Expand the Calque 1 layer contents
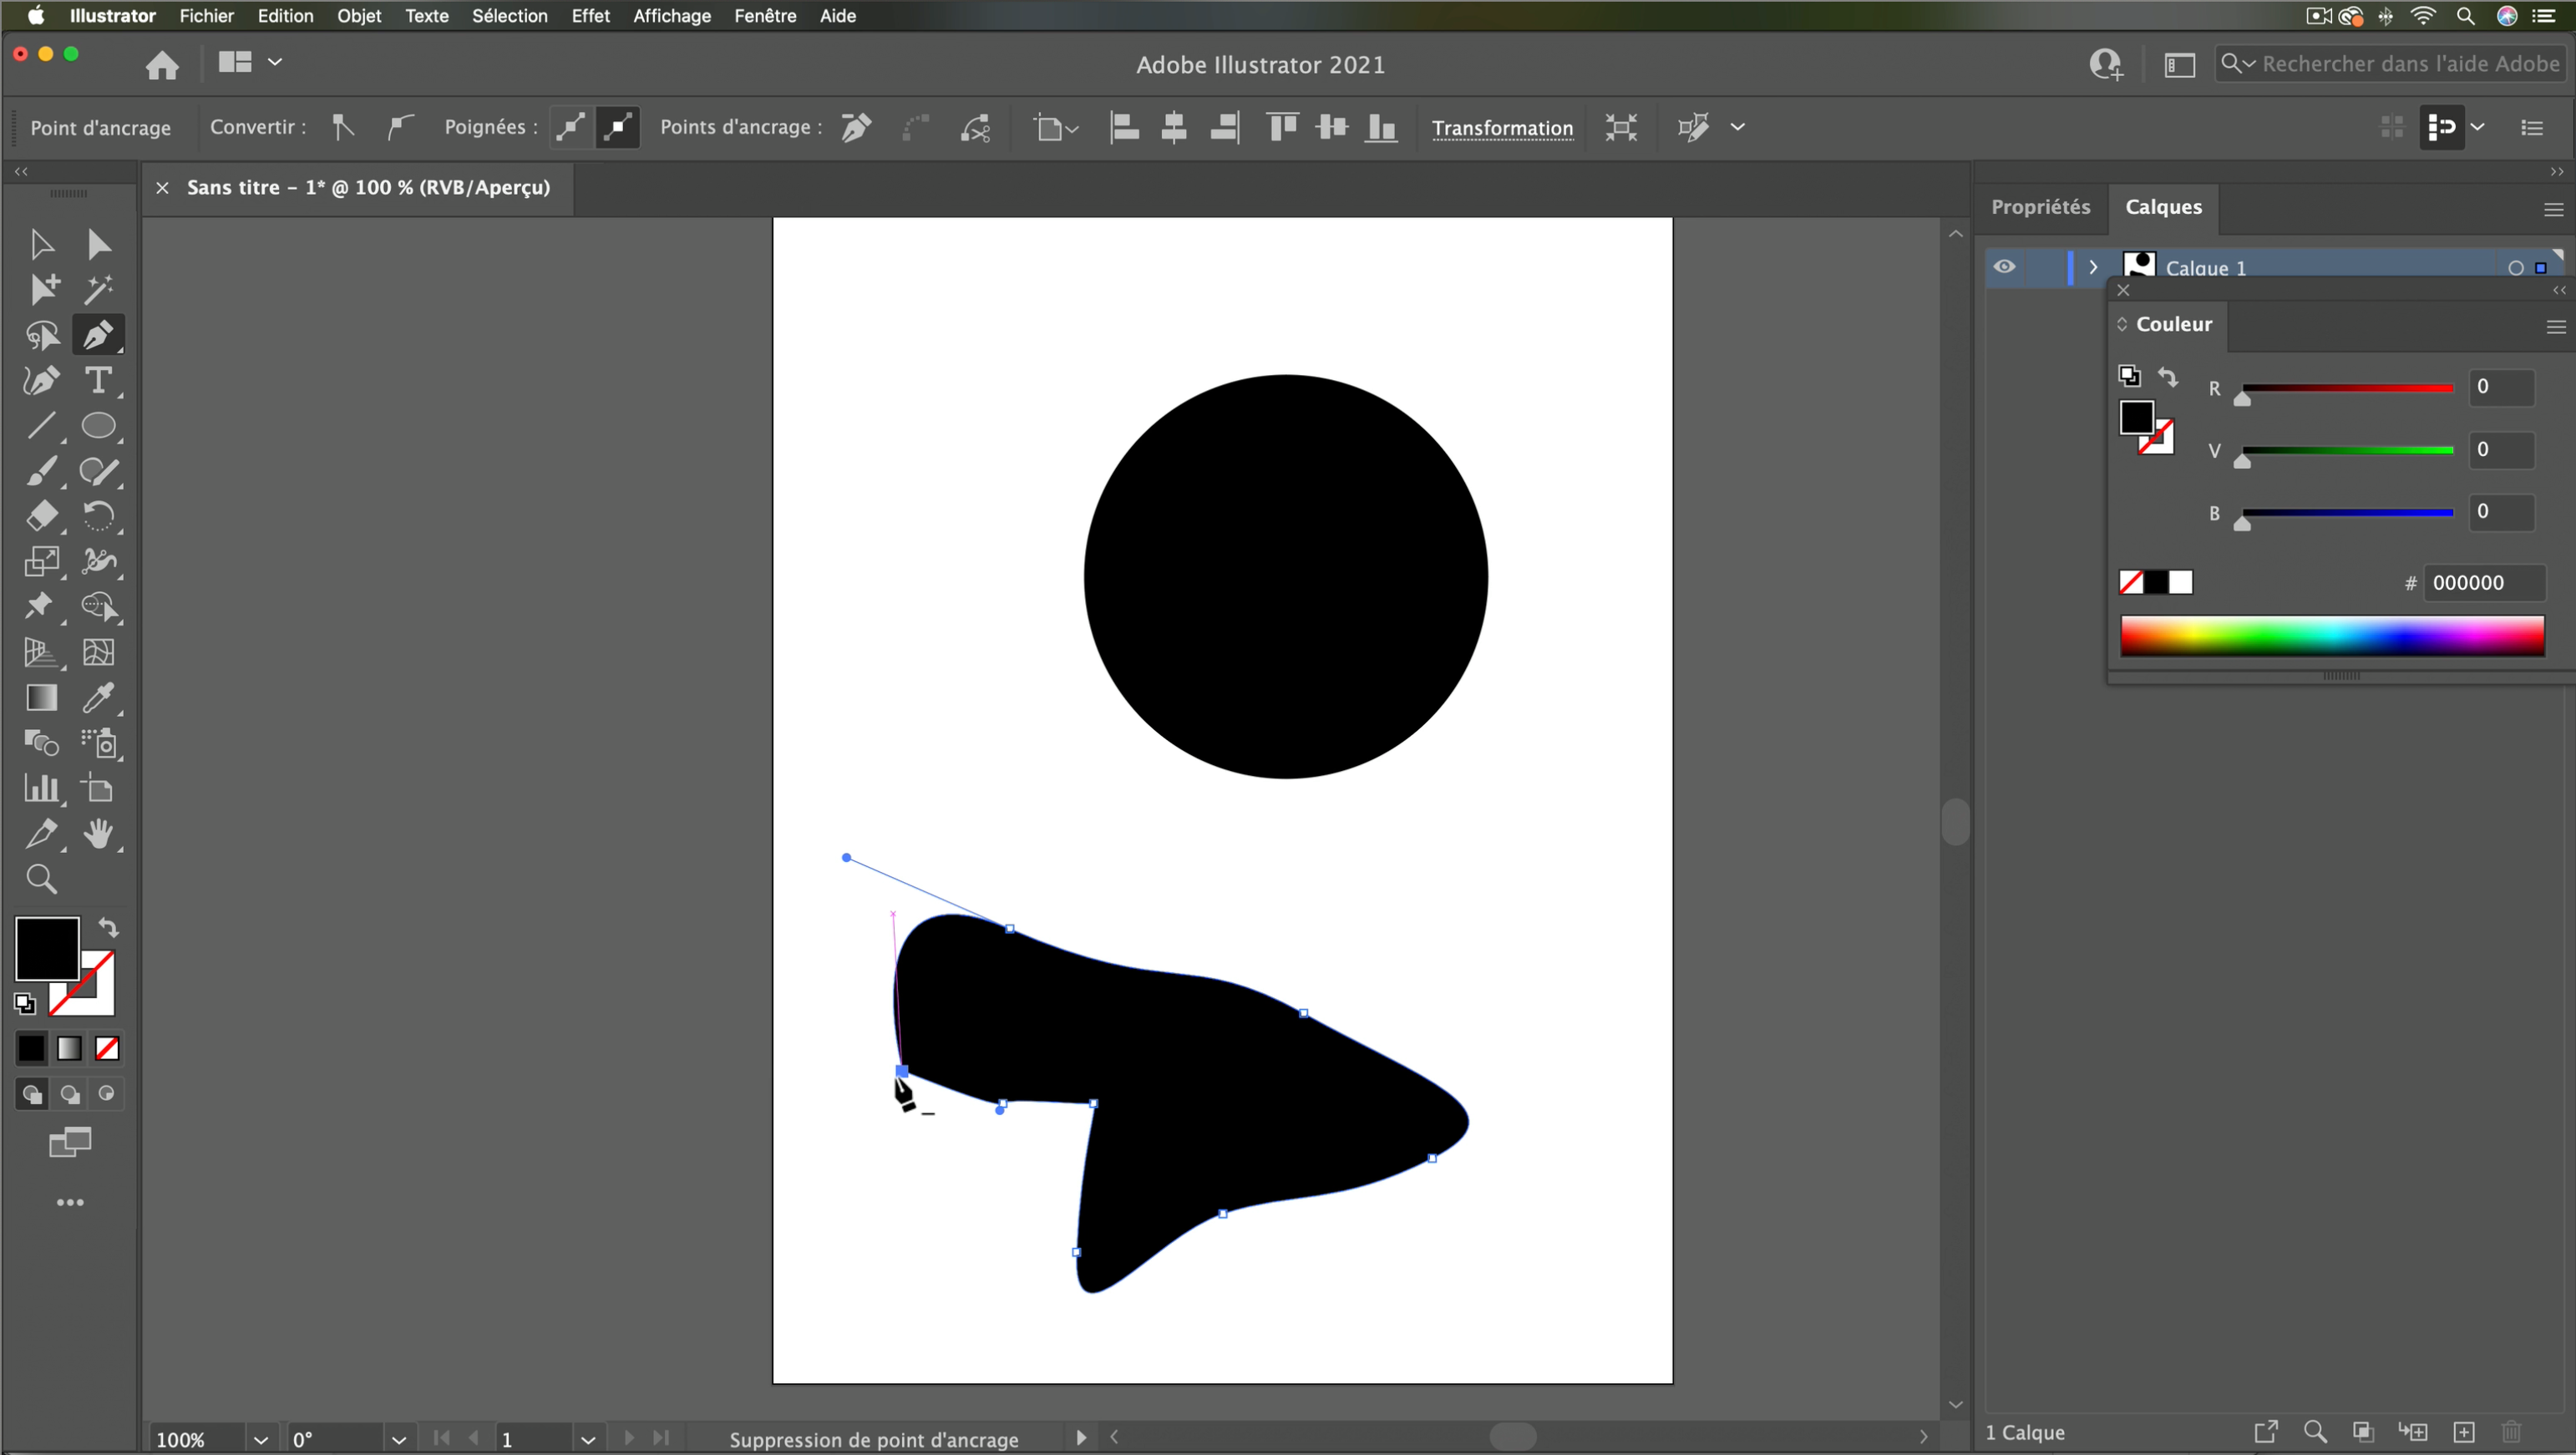 [x=2093, y=266]
